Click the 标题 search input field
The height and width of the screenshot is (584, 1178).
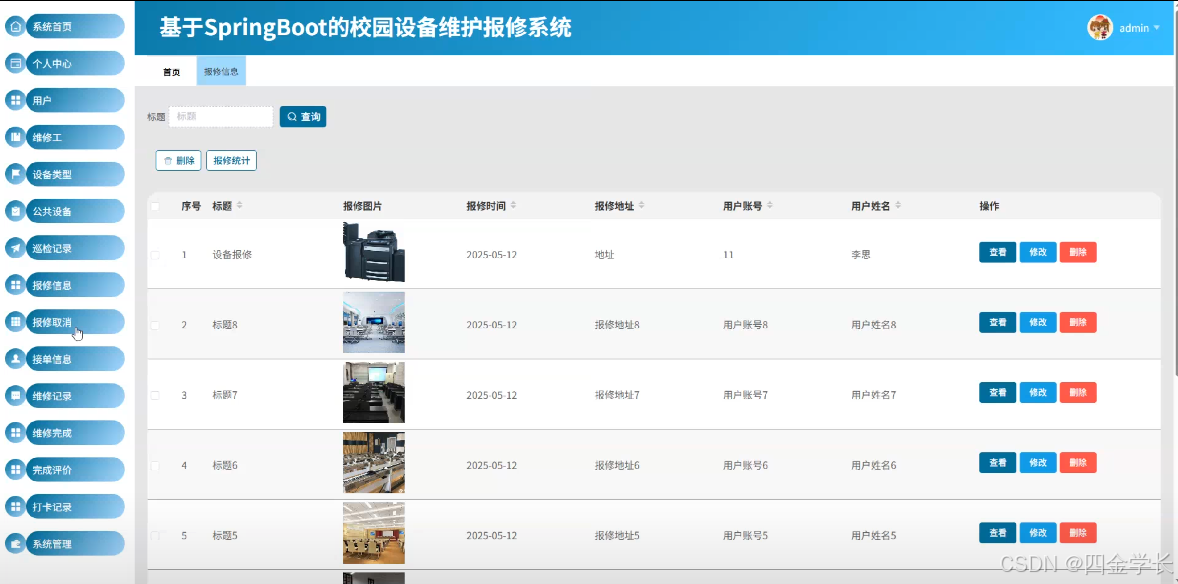tap(221, 116)
